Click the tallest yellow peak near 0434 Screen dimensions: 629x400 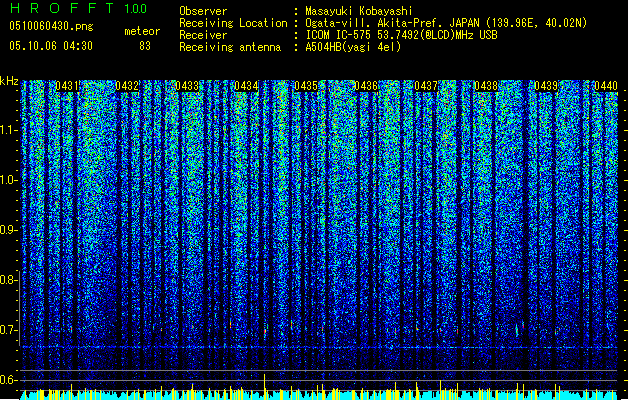click(264, 386)
